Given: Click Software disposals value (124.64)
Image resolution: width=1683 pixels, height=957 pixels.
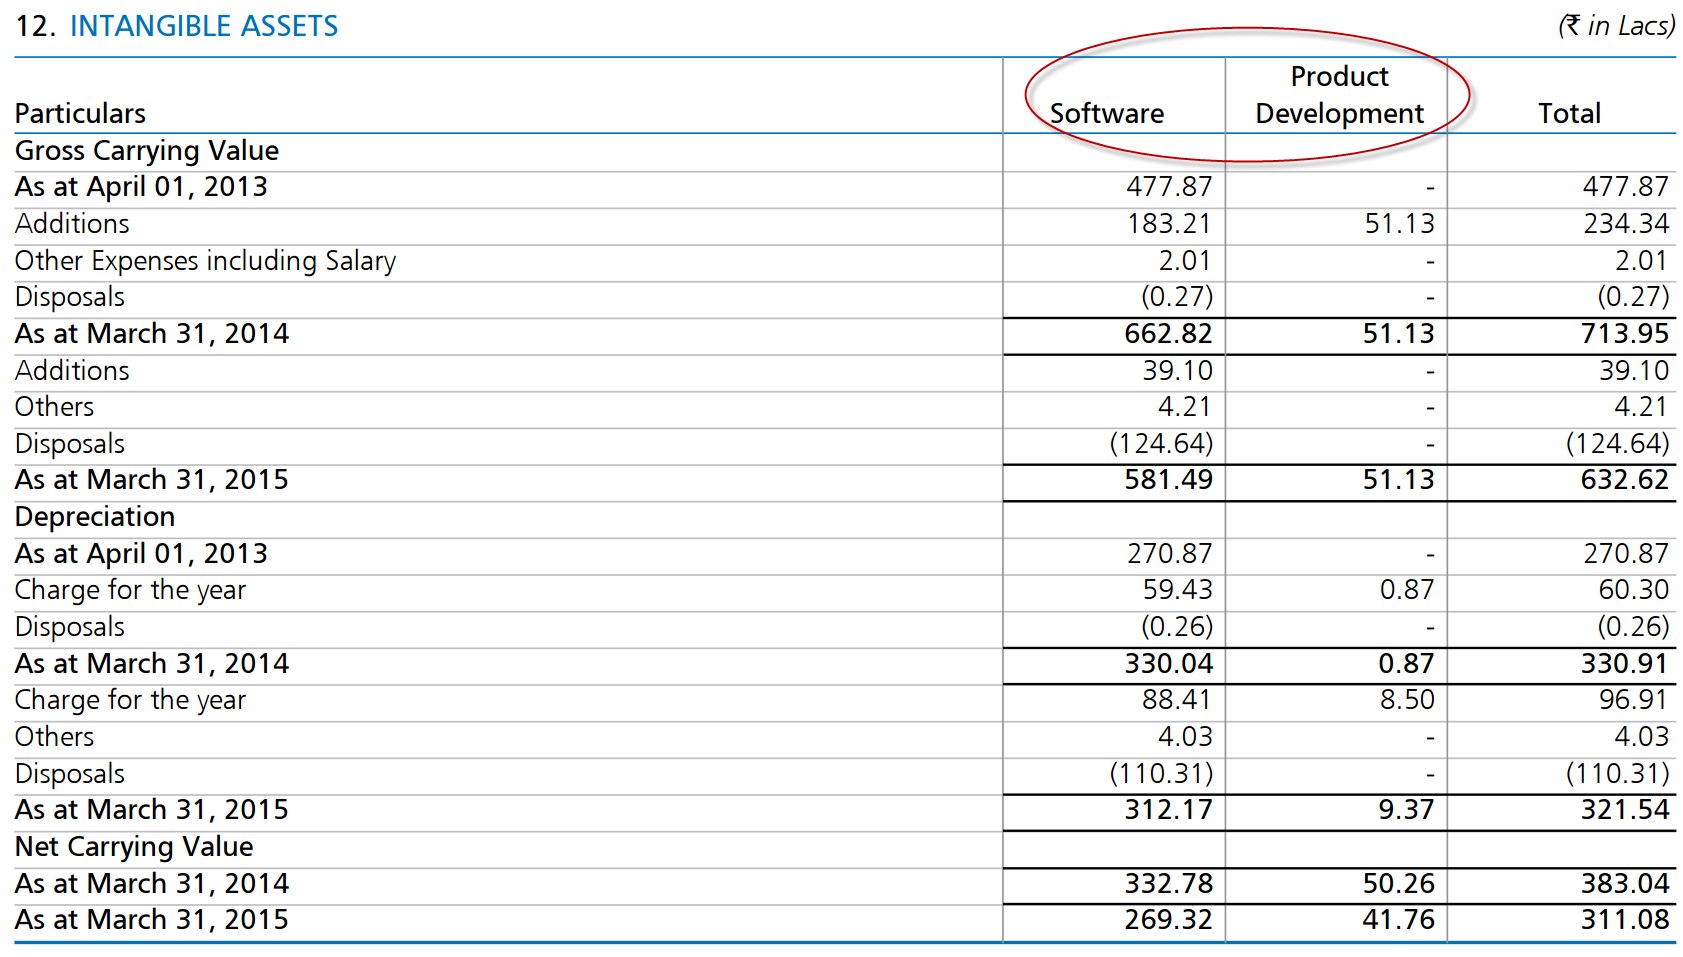Looking at the screenshot, I should tap(1161, 444).
